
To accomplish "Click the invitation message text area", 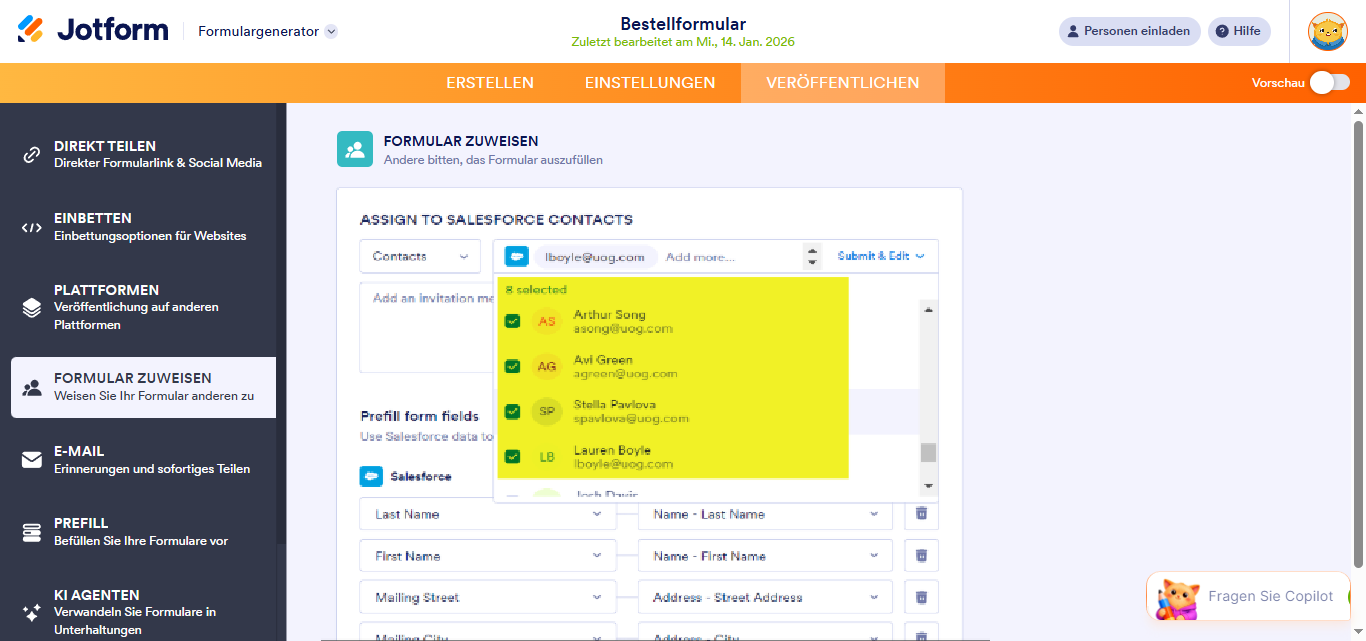I will point(427,327).
